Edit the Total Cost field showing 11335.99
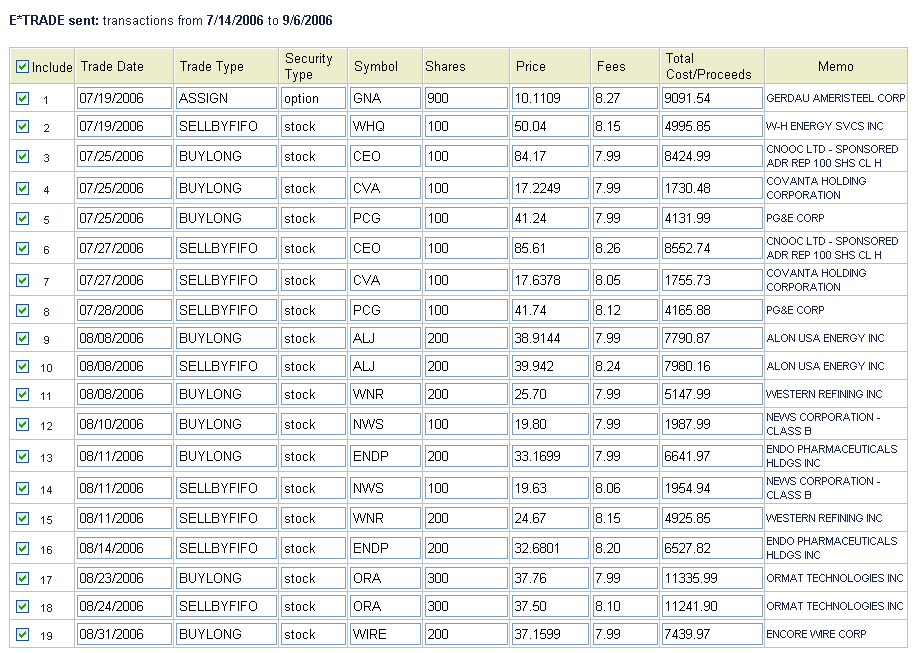The image size is (917, 653). (708, 576)
